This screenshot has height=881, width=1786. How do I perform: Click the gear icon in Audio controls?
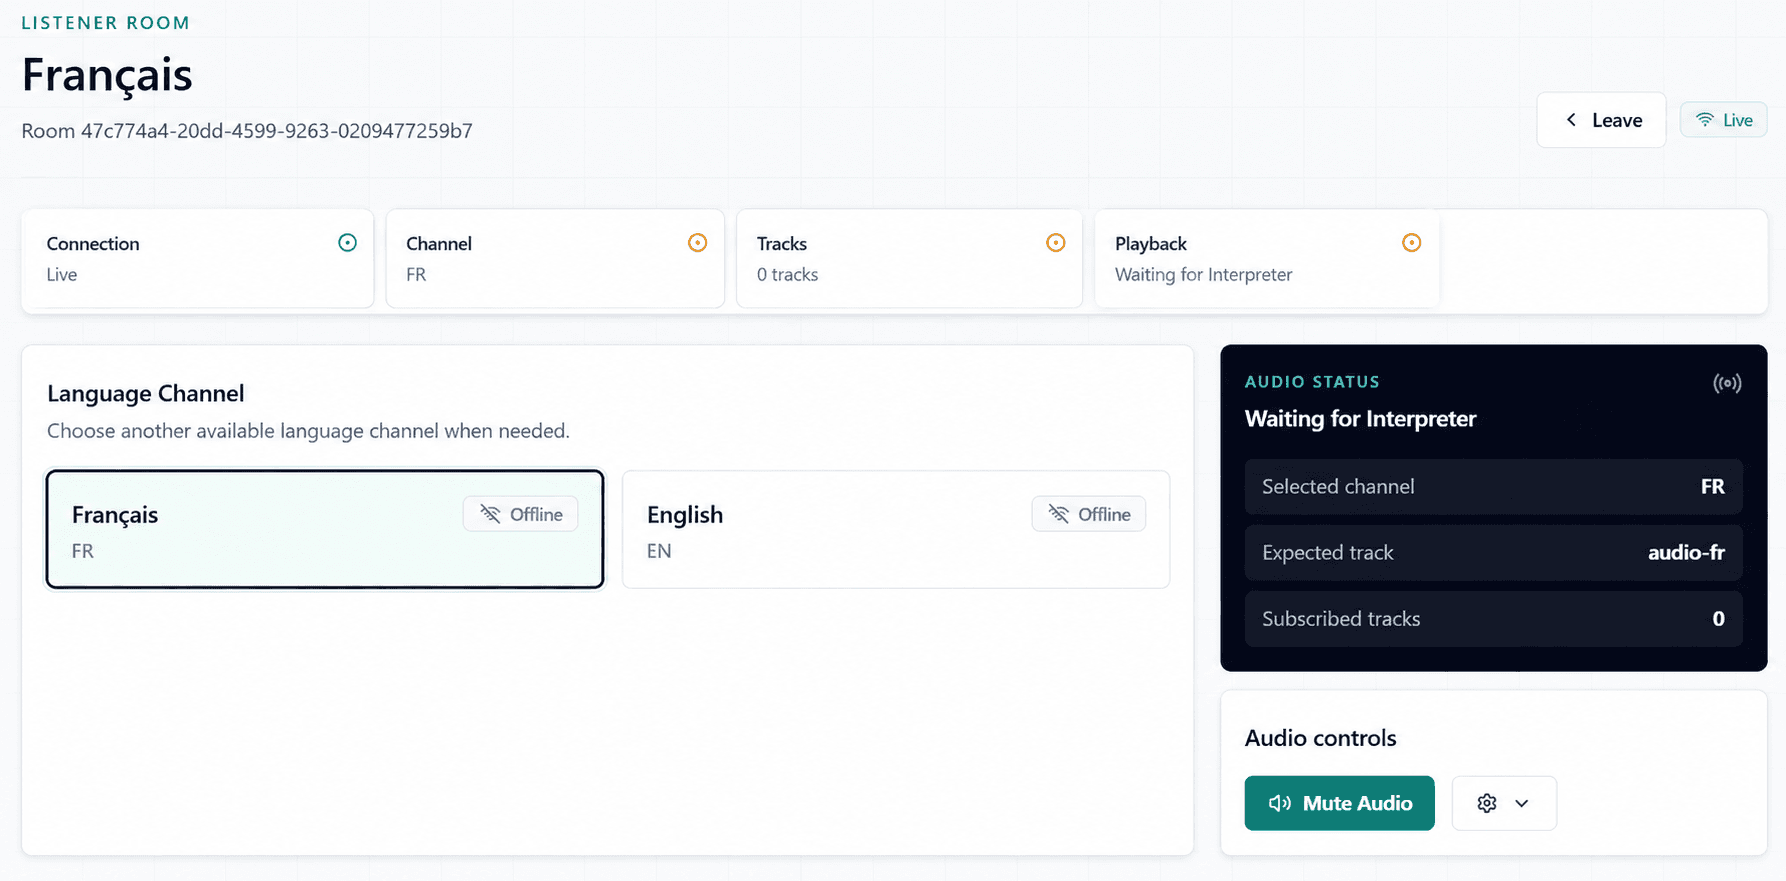pos(1487,803)
